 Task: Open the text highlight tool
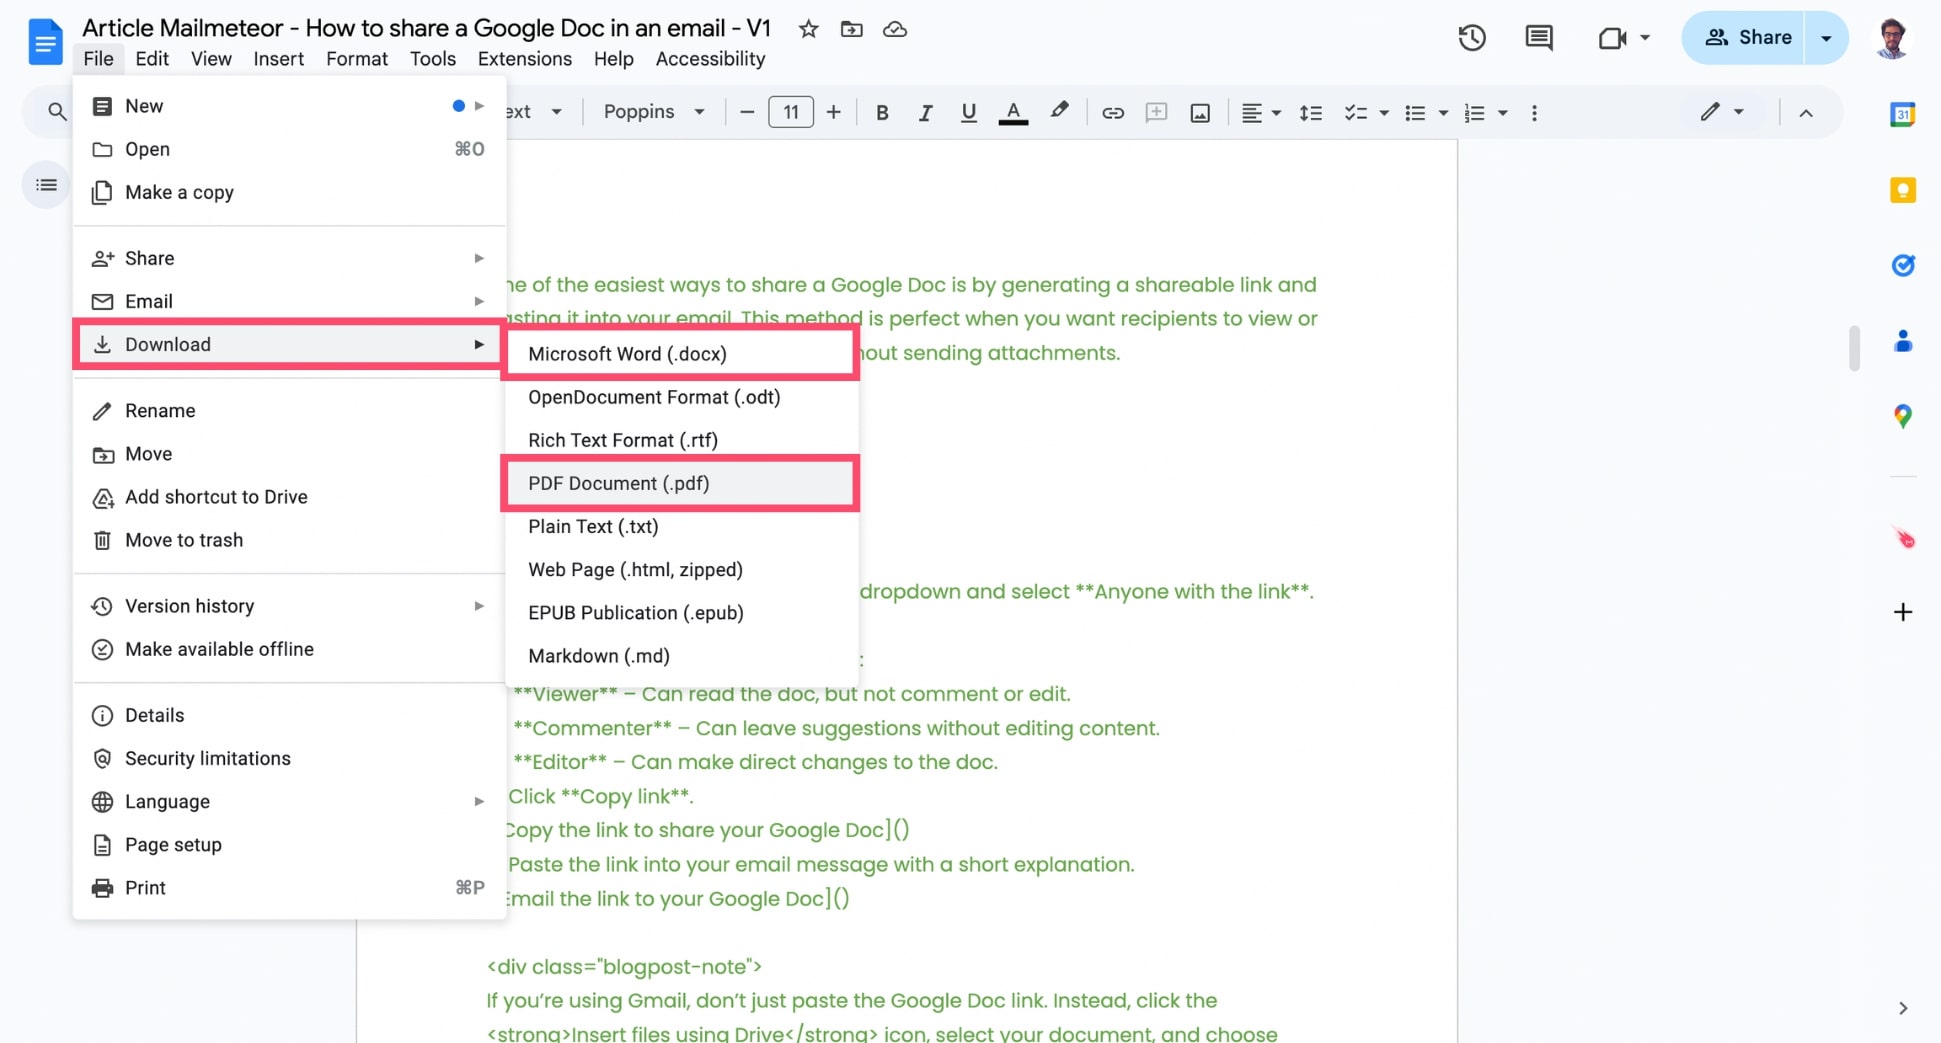click(x=1060, y=112)
